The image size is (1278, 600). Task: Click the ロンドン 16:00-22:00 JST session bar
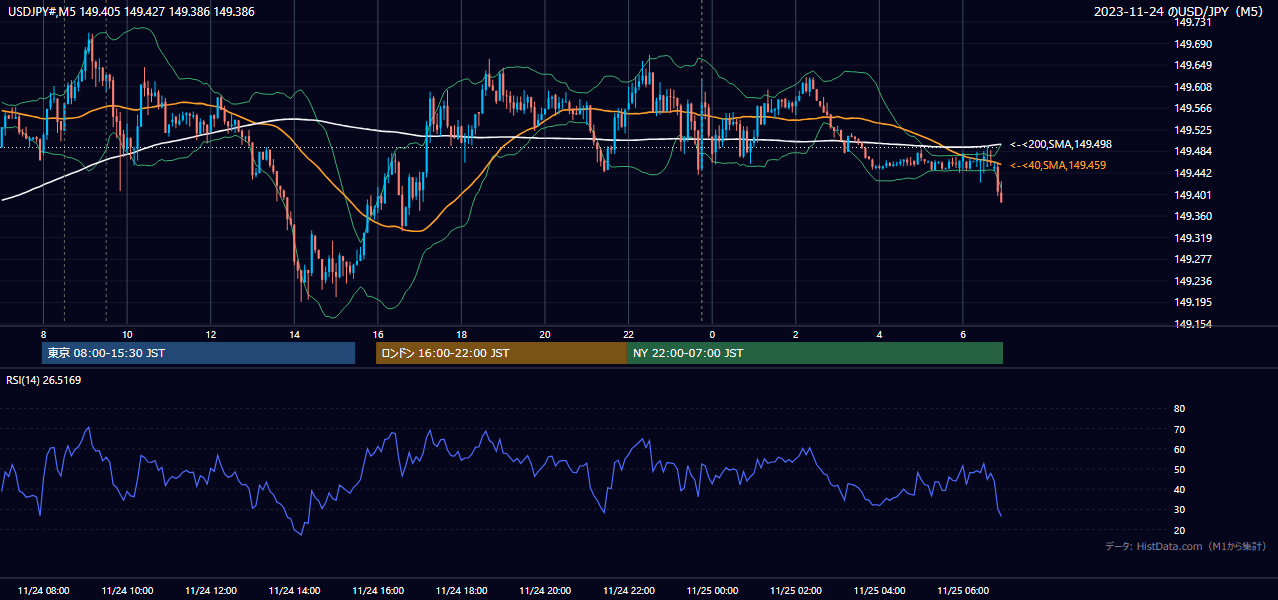pyautogui.click(x=501, y=353)
